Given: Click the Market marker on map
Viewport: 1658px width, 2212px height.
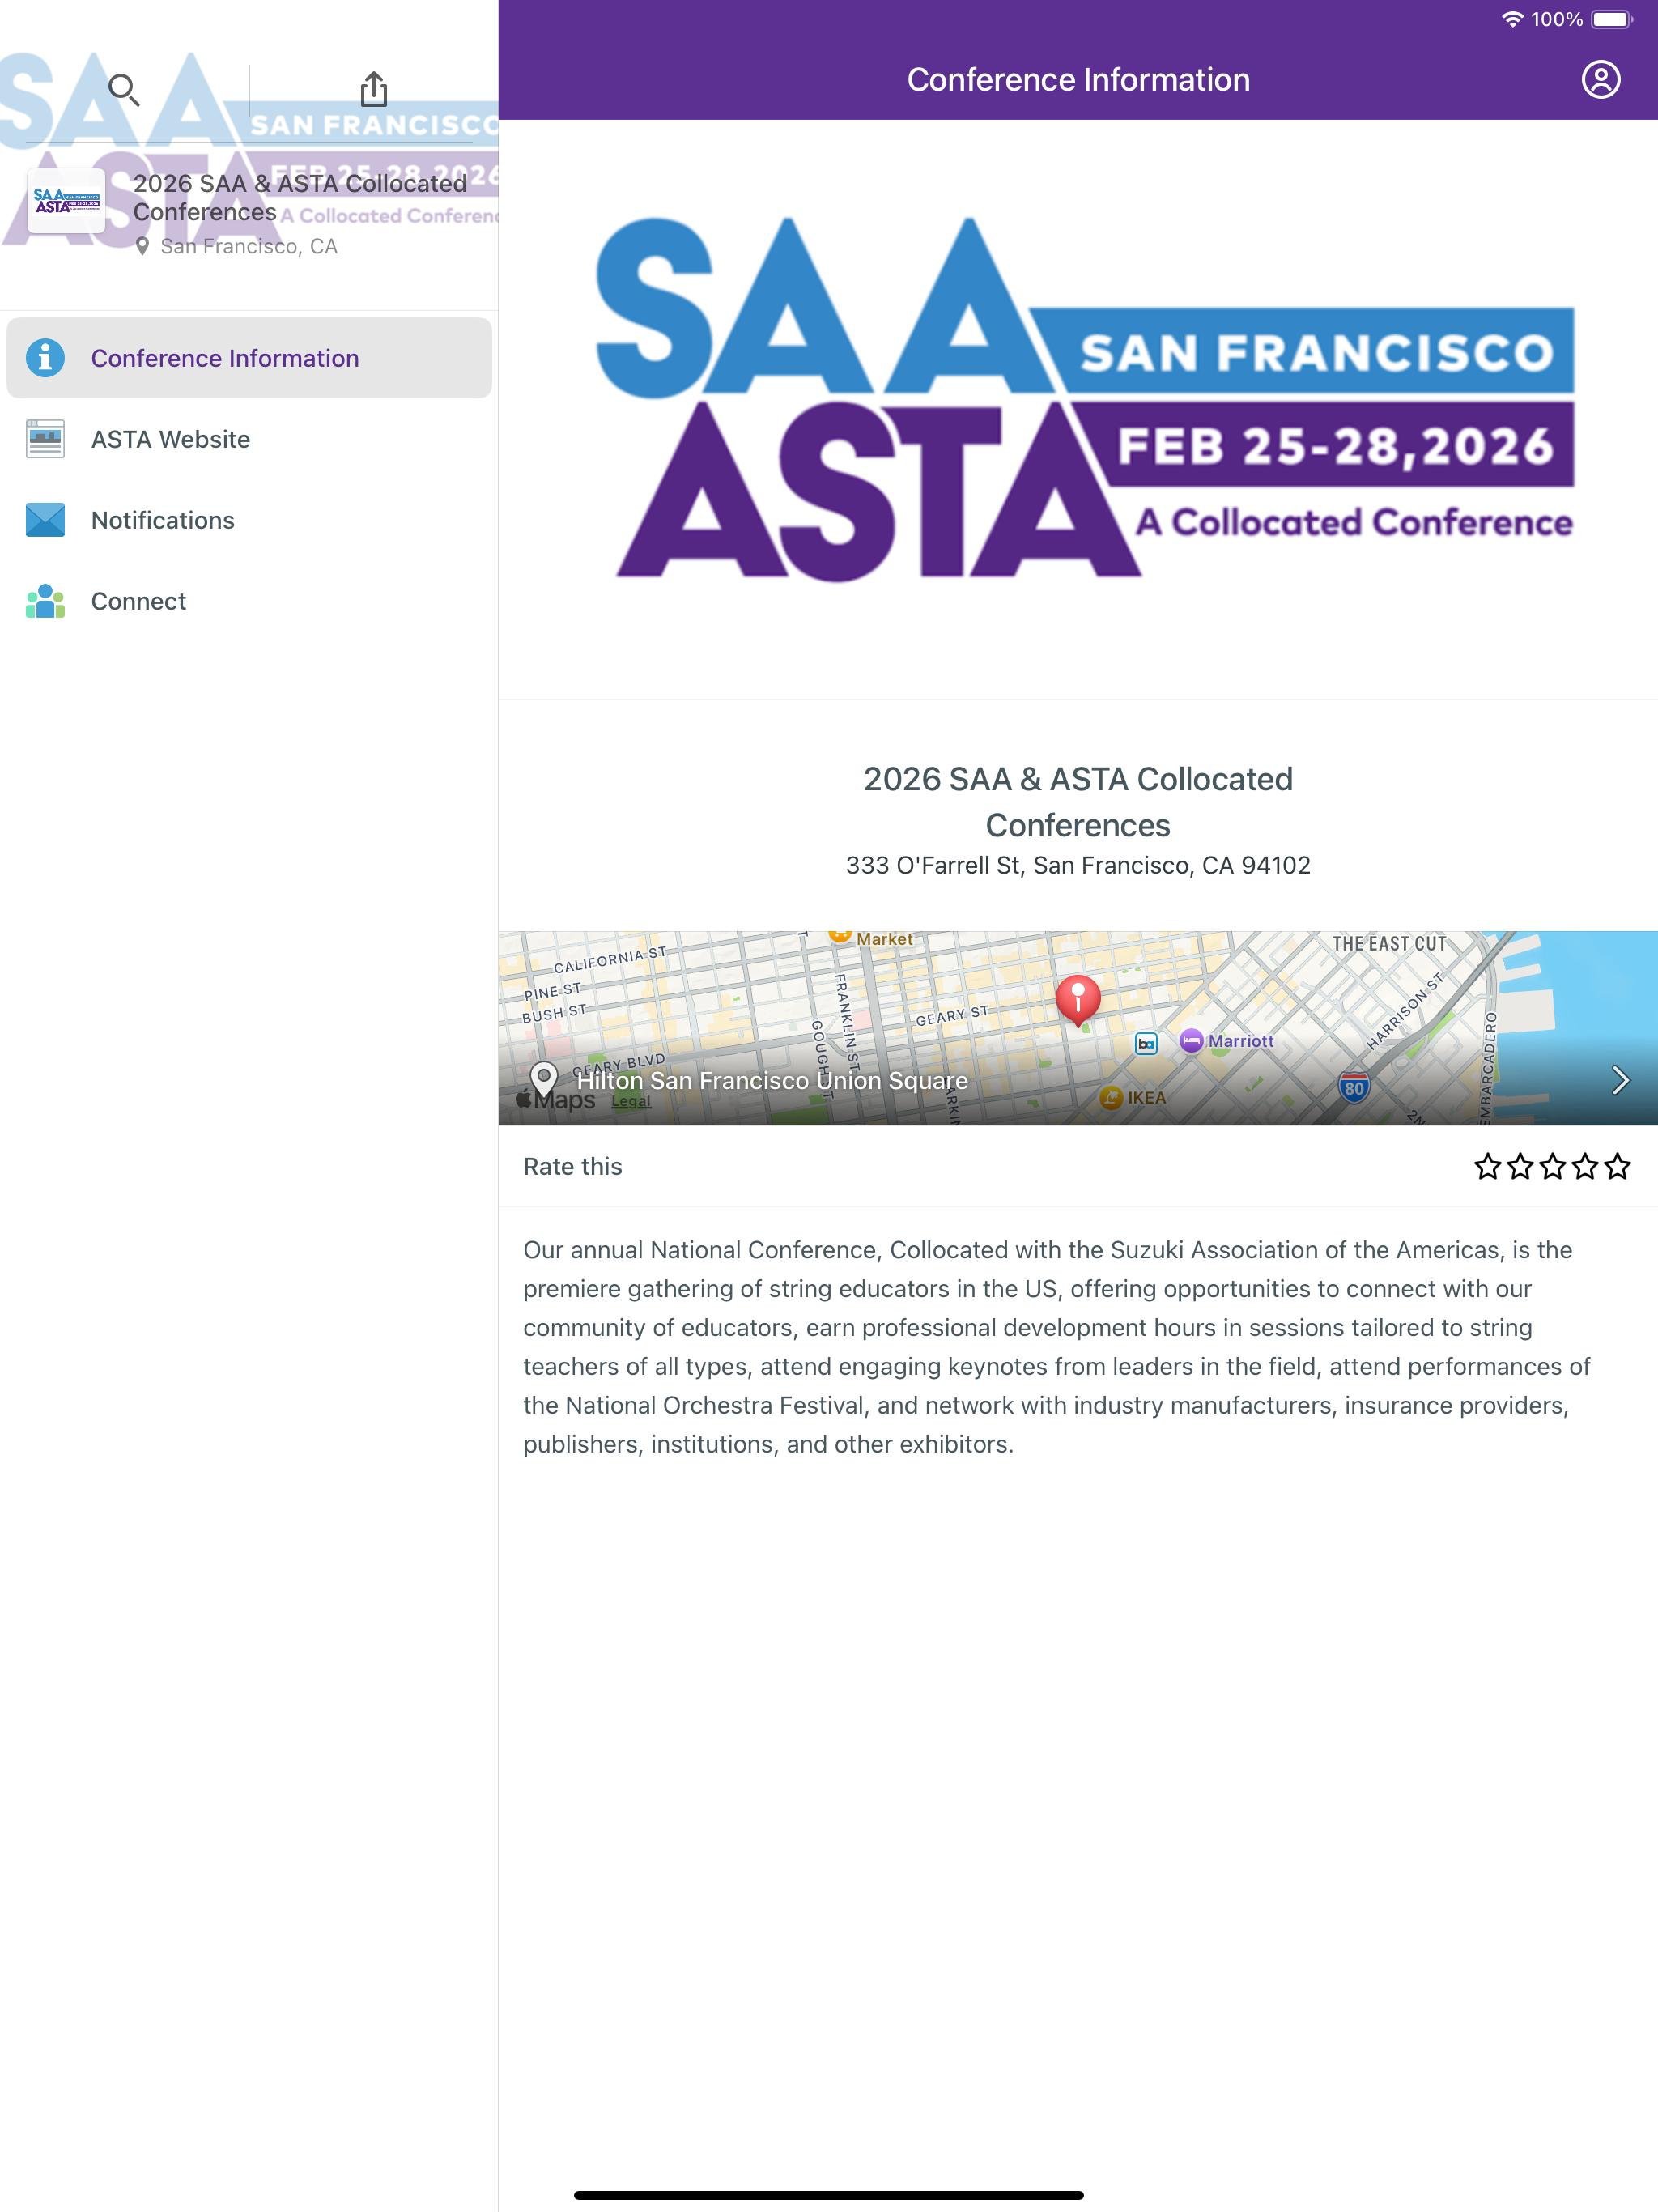Looking at the screenshot, I should point(840,937).
